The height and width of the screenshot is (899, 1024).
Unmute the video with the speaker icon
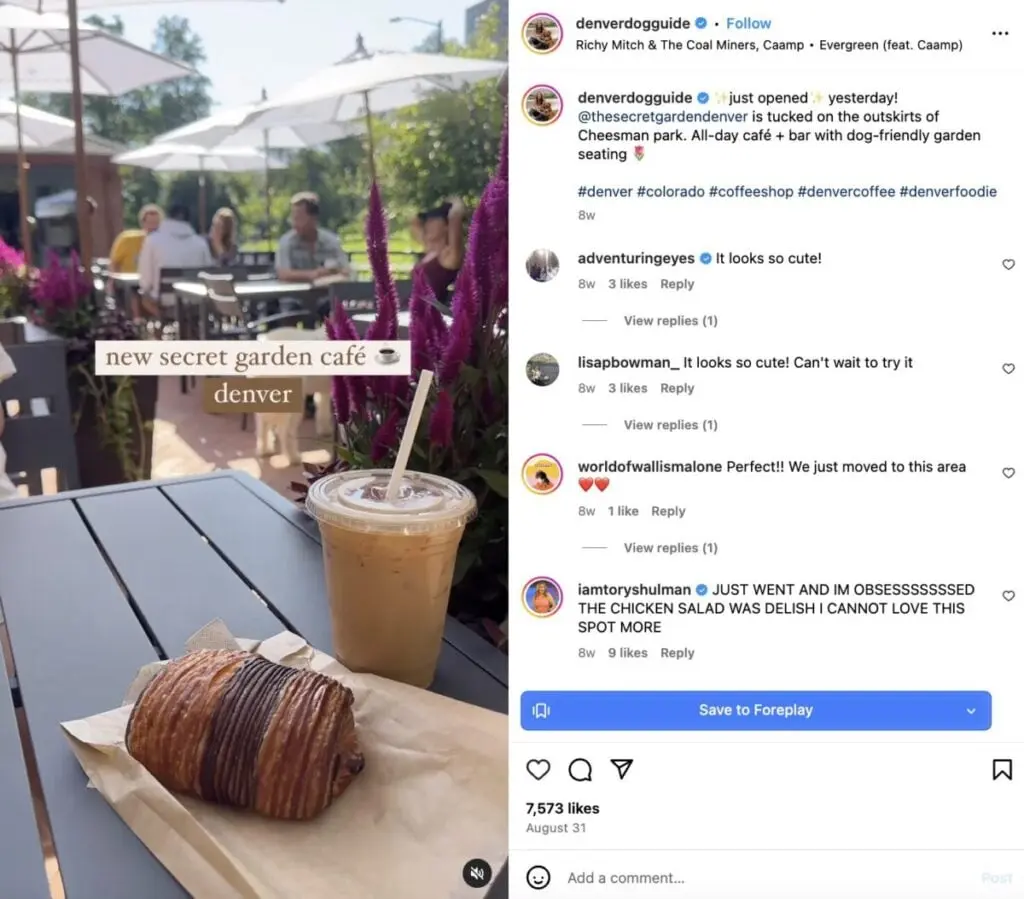pyautogui.click(x=477, y=873)
